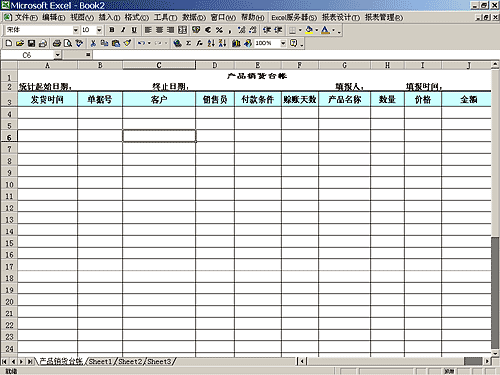The width and height of the screenshot is (500, 375).
Task: Activate Format Painter
Action: pyautogui.click(x=127, y=43)
